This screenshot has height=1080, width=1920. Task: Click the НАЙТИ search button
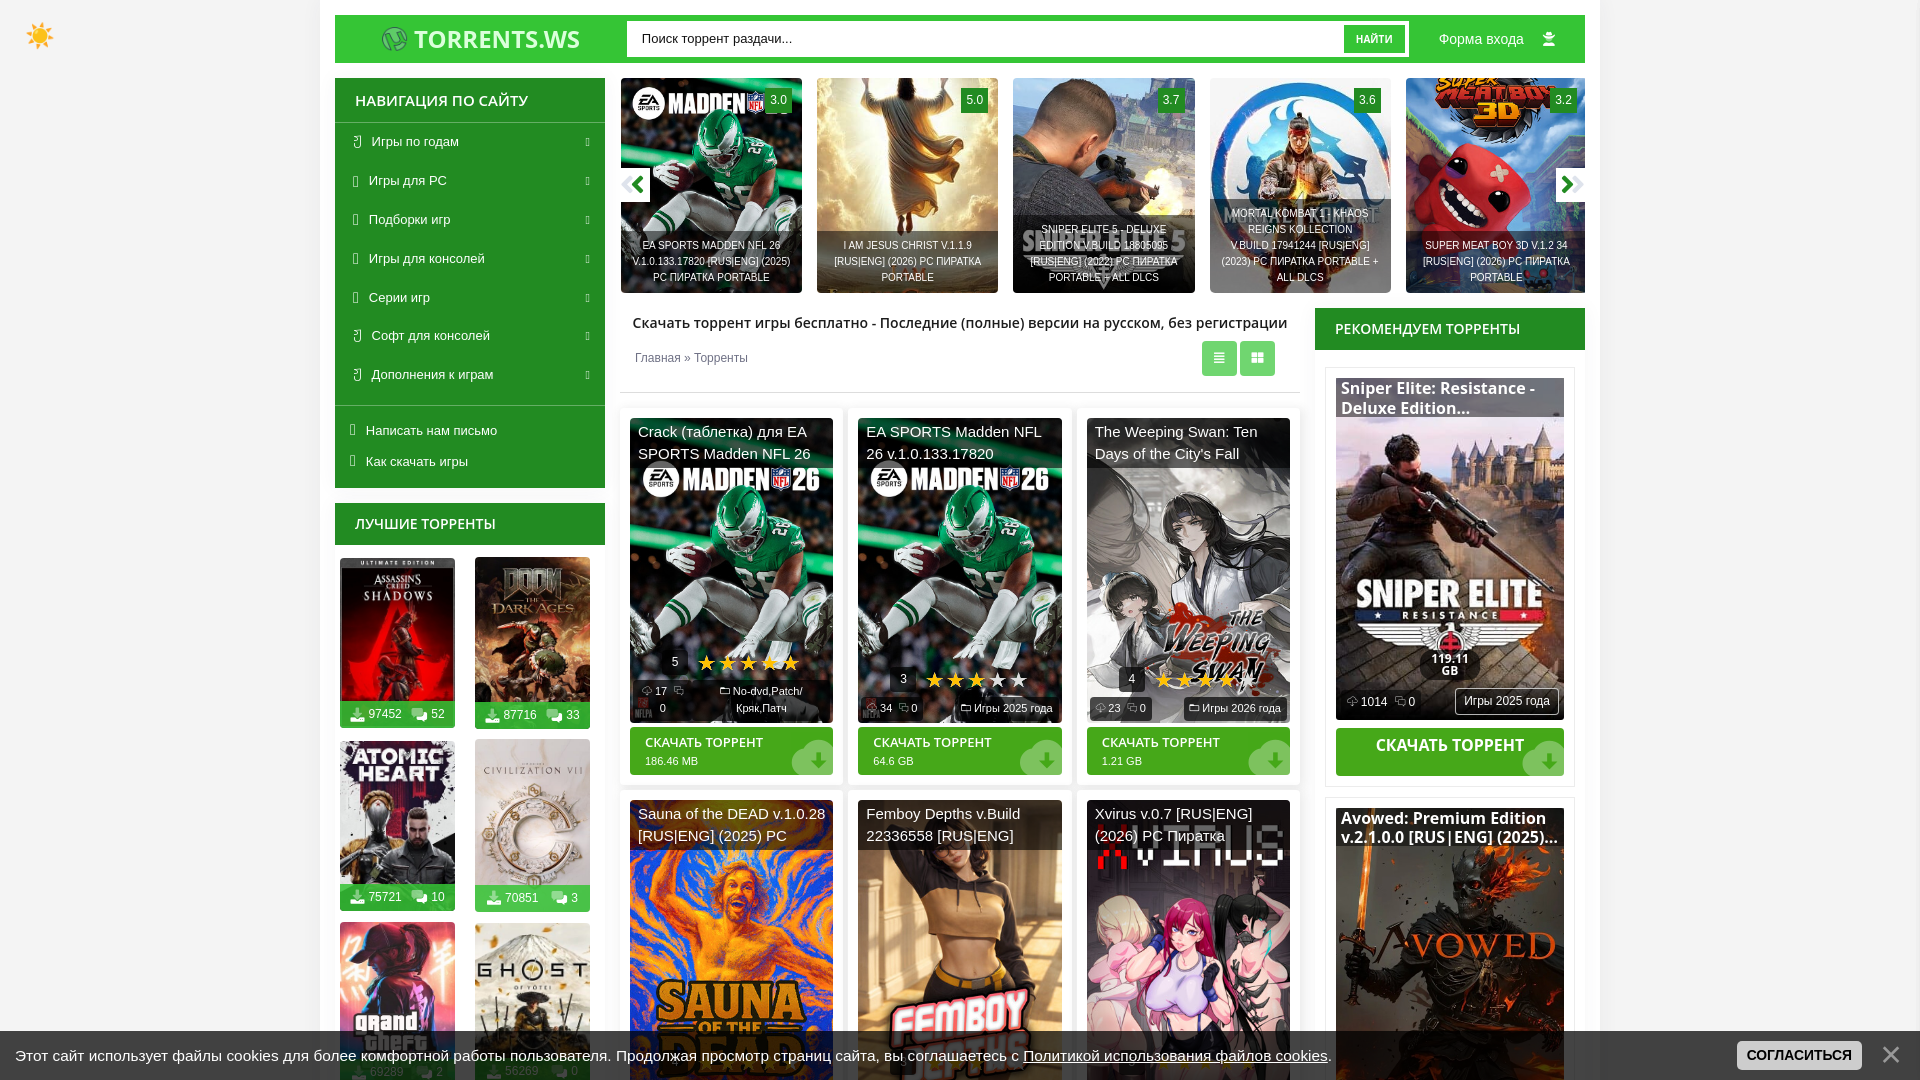coord(1374,39)
